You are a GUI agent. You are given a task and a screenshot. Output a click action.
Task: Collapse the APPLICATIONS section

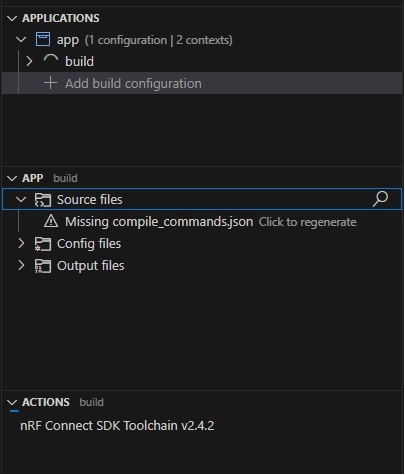12,18
